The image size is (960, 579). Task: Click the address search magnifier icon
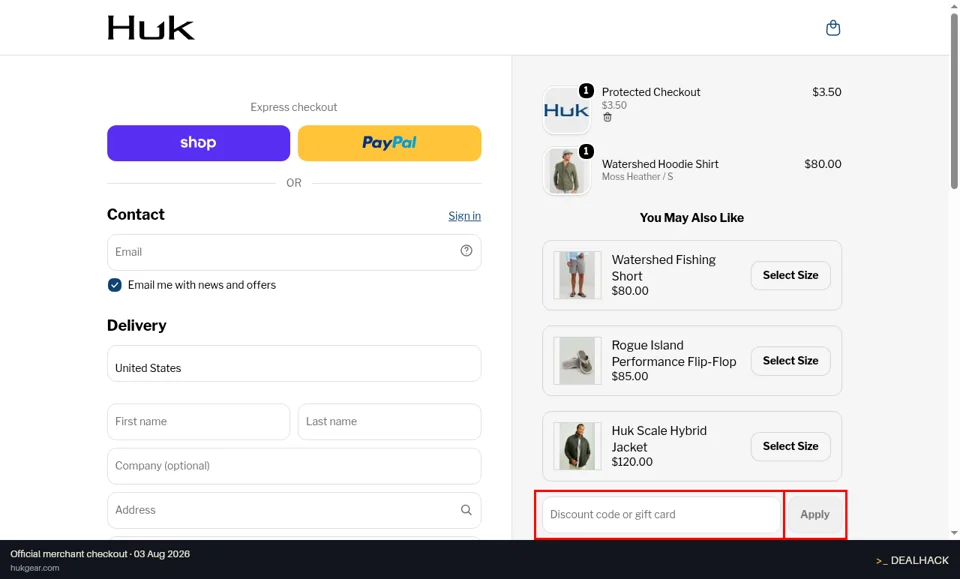467,510
